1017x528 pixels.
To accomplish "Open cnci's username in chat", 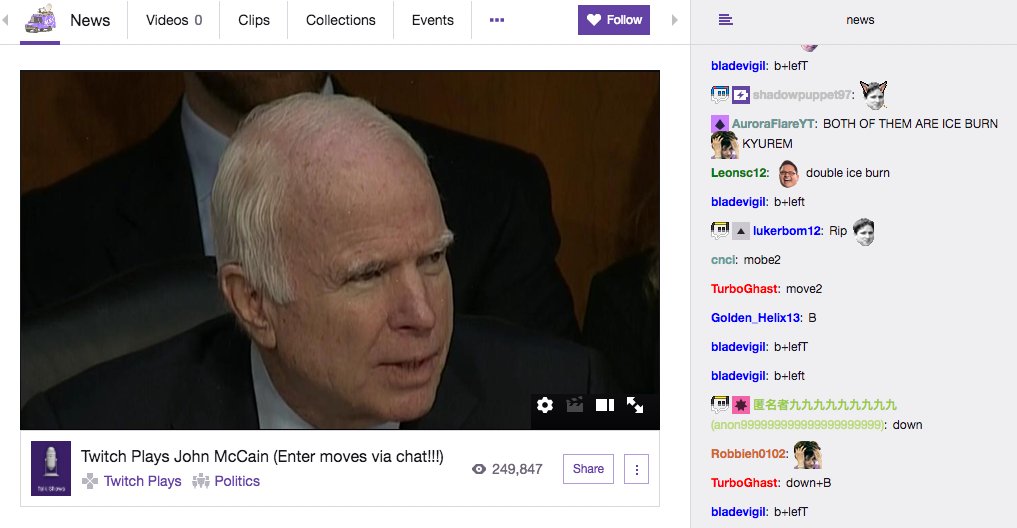I will tap(724, 260).
